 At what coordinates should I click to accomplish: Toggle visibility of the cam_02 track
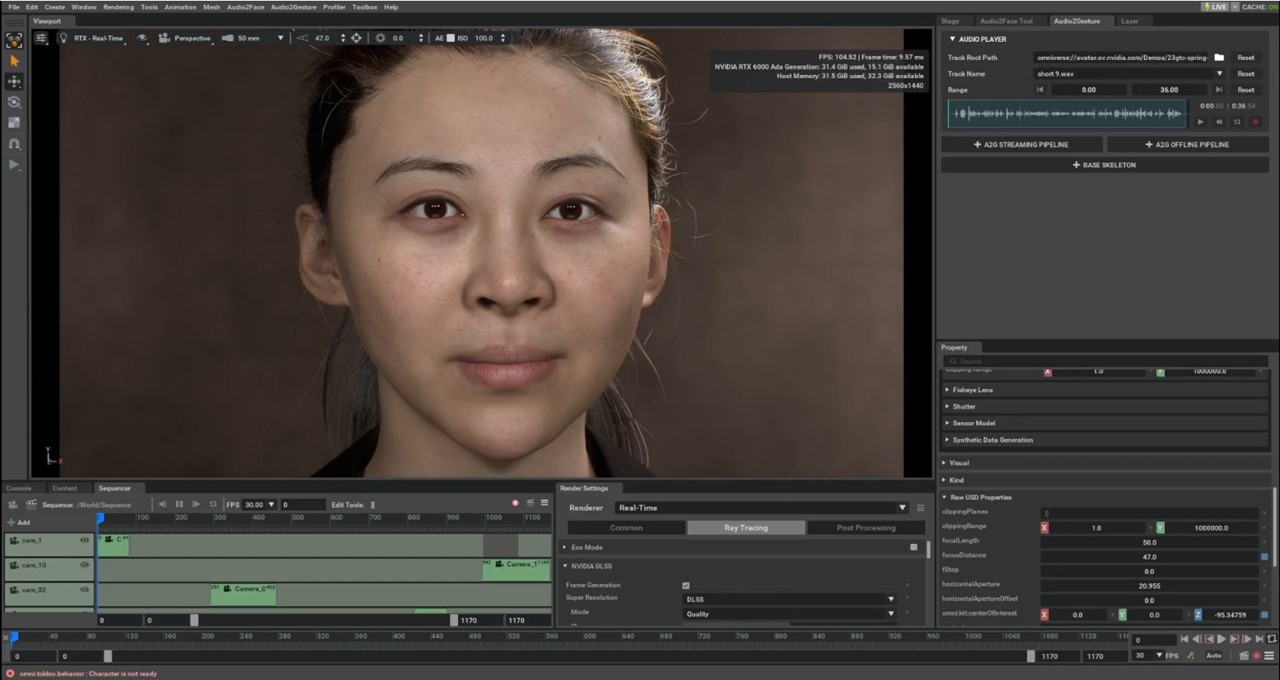pos(84,588)
